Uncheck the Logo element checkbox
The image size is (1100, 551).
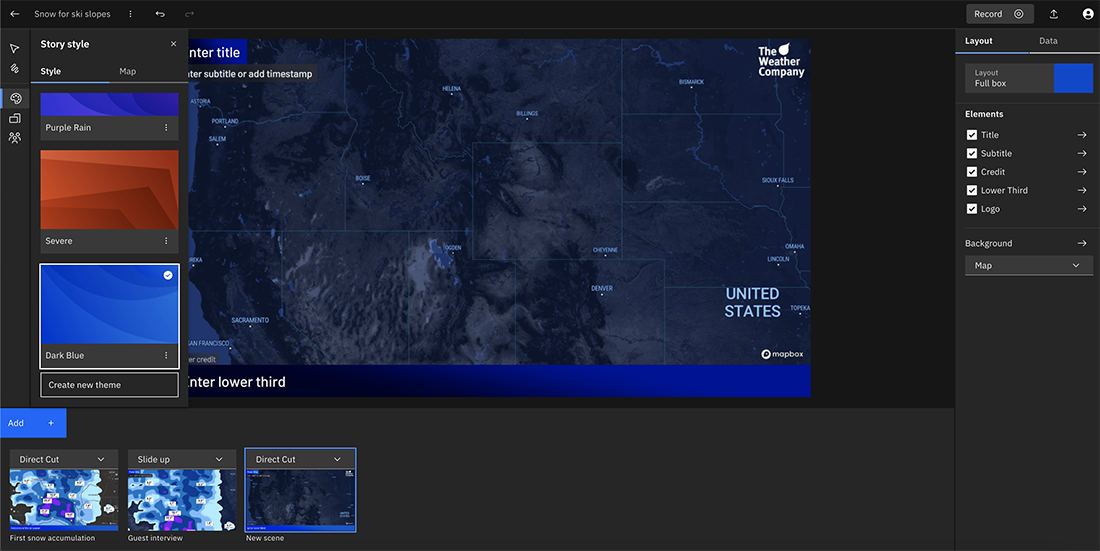tap(972, 208)
